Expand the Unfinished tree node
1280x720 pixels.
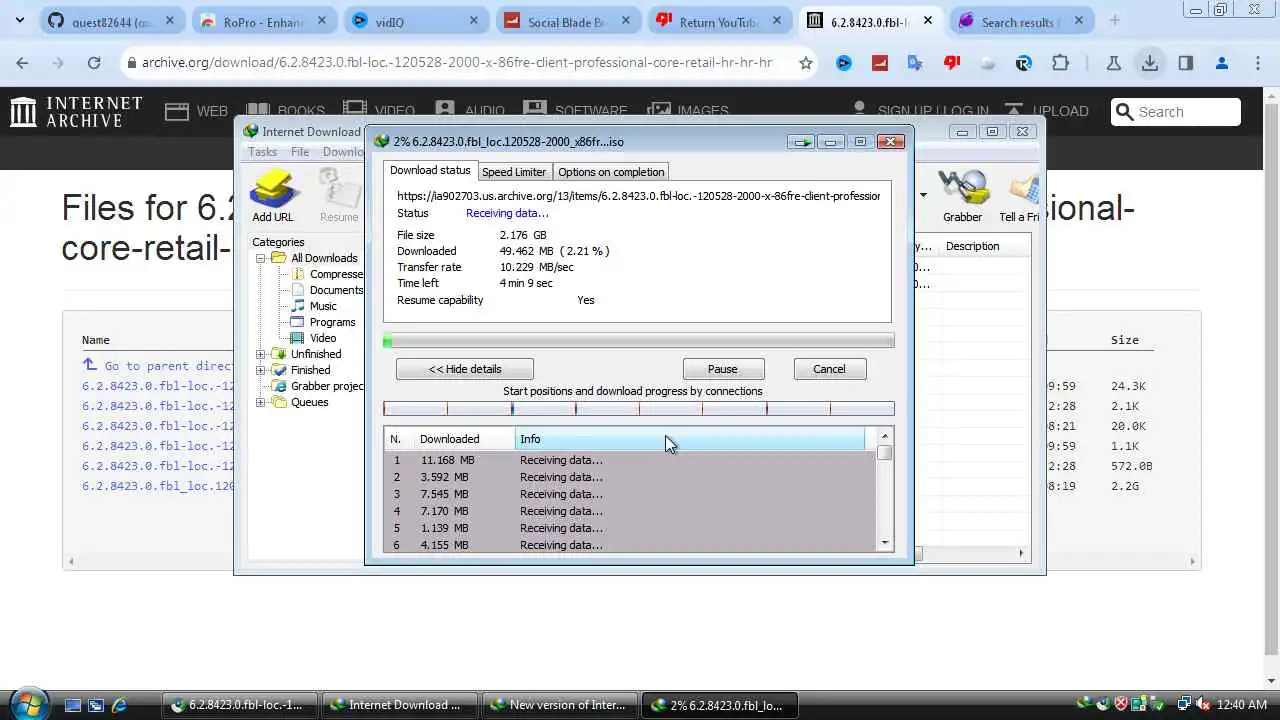(x=261, y=354)
